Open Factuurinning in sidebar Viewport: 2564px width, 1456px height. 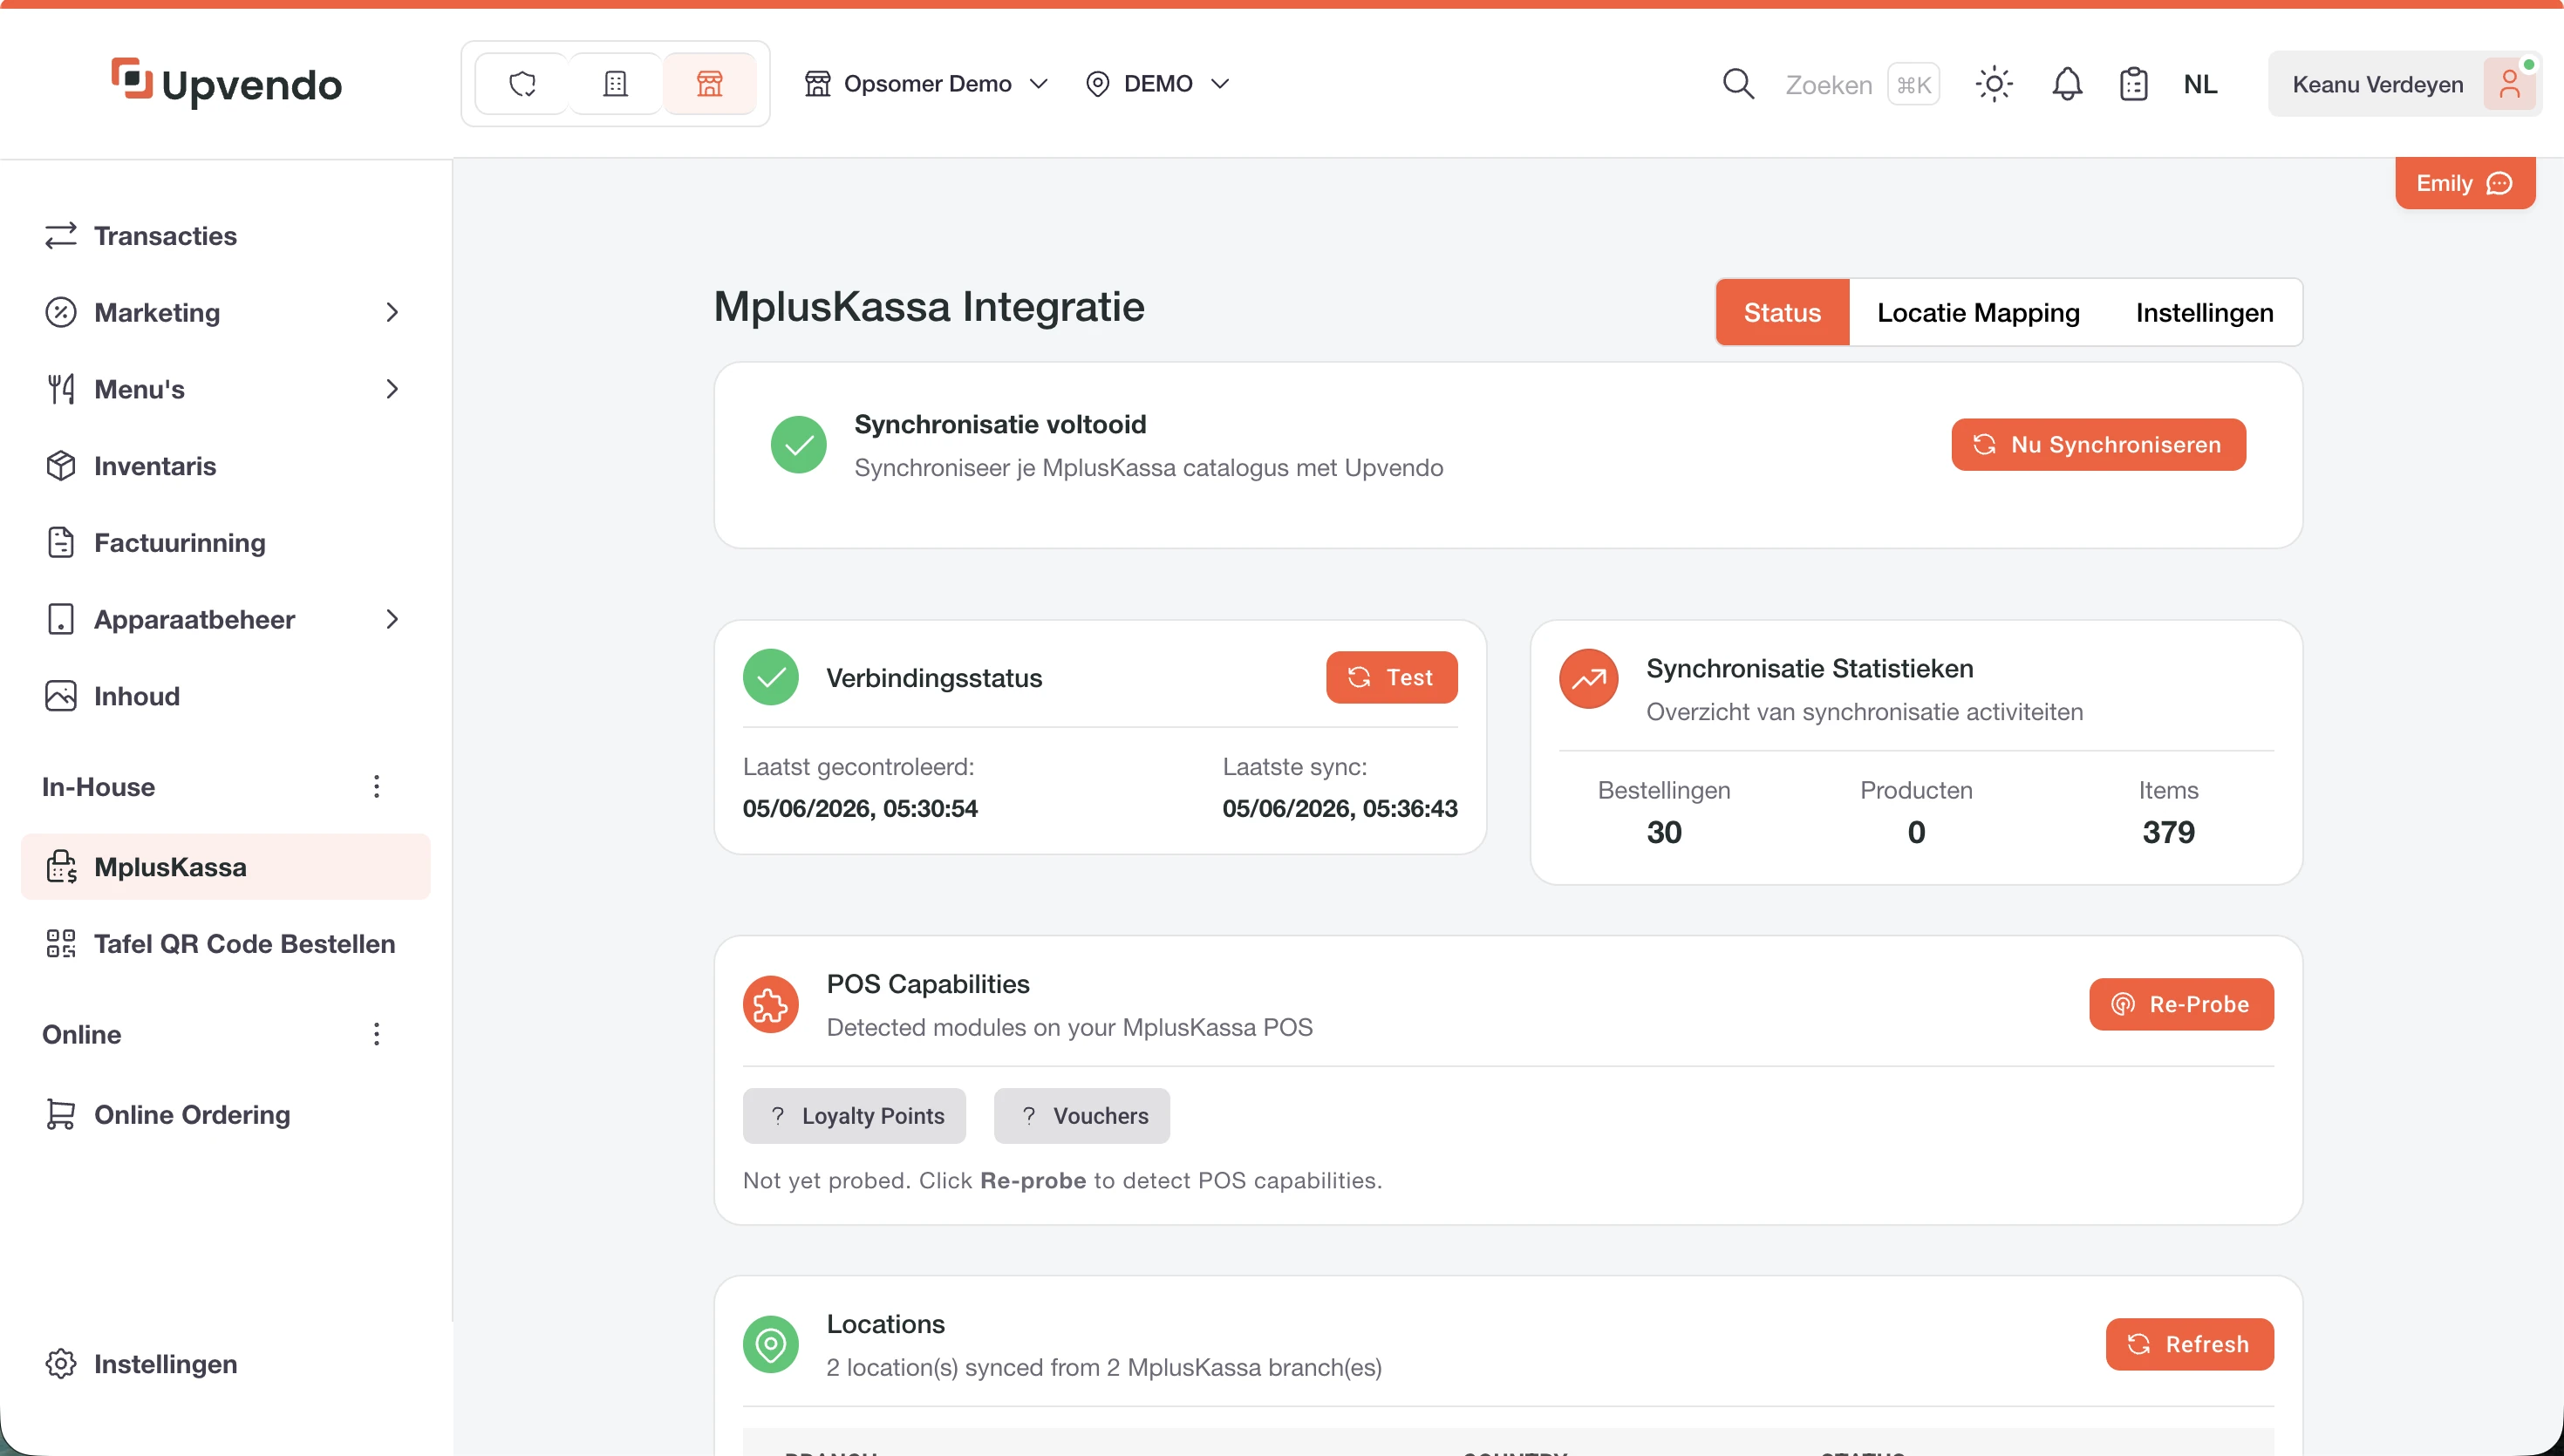(225, 543)
